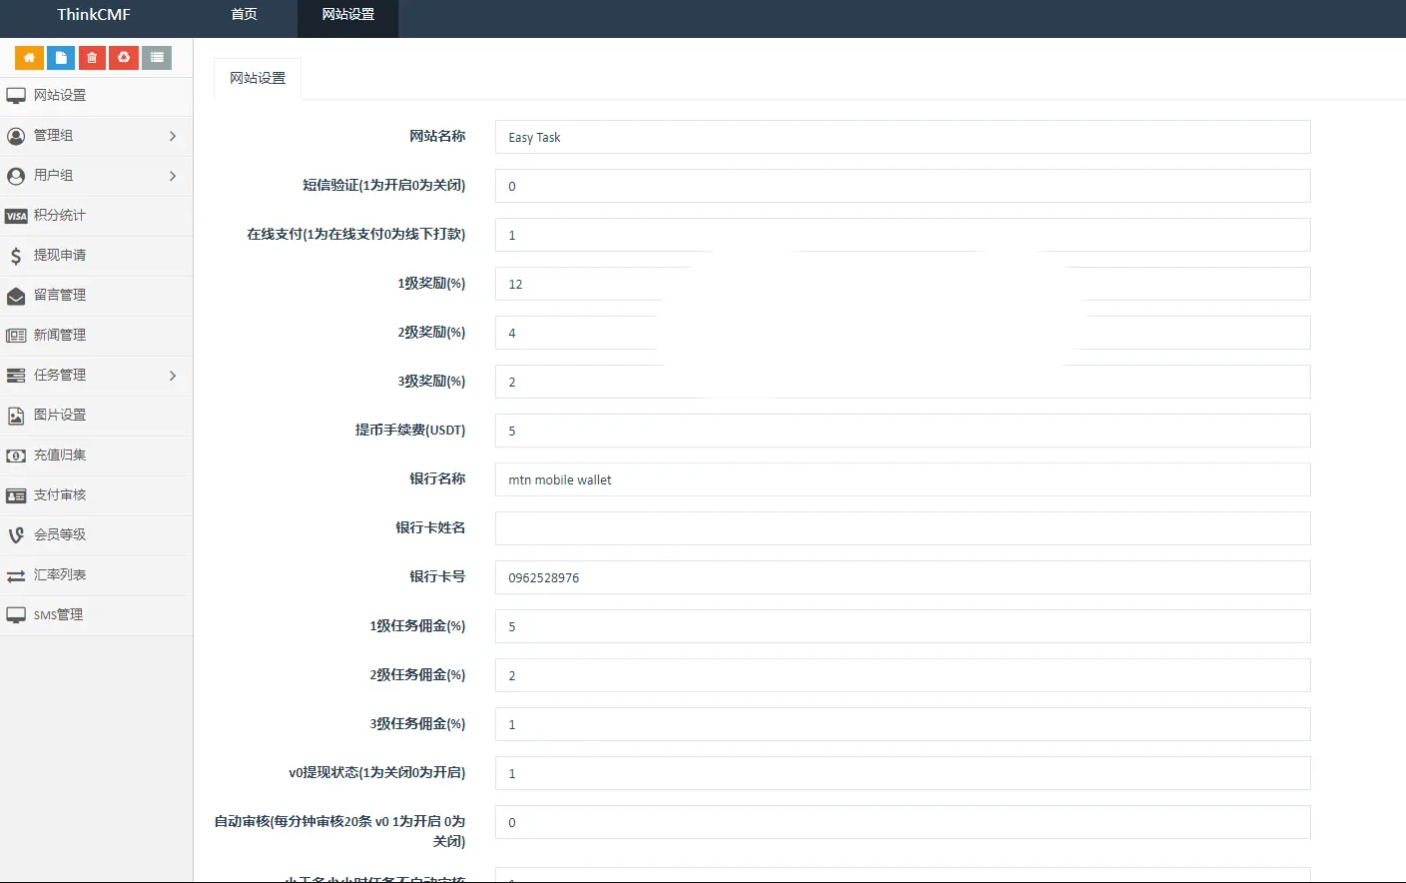Open 会员等级 in the sidebar
1406x883 pixels.
[x=96, y=536]
